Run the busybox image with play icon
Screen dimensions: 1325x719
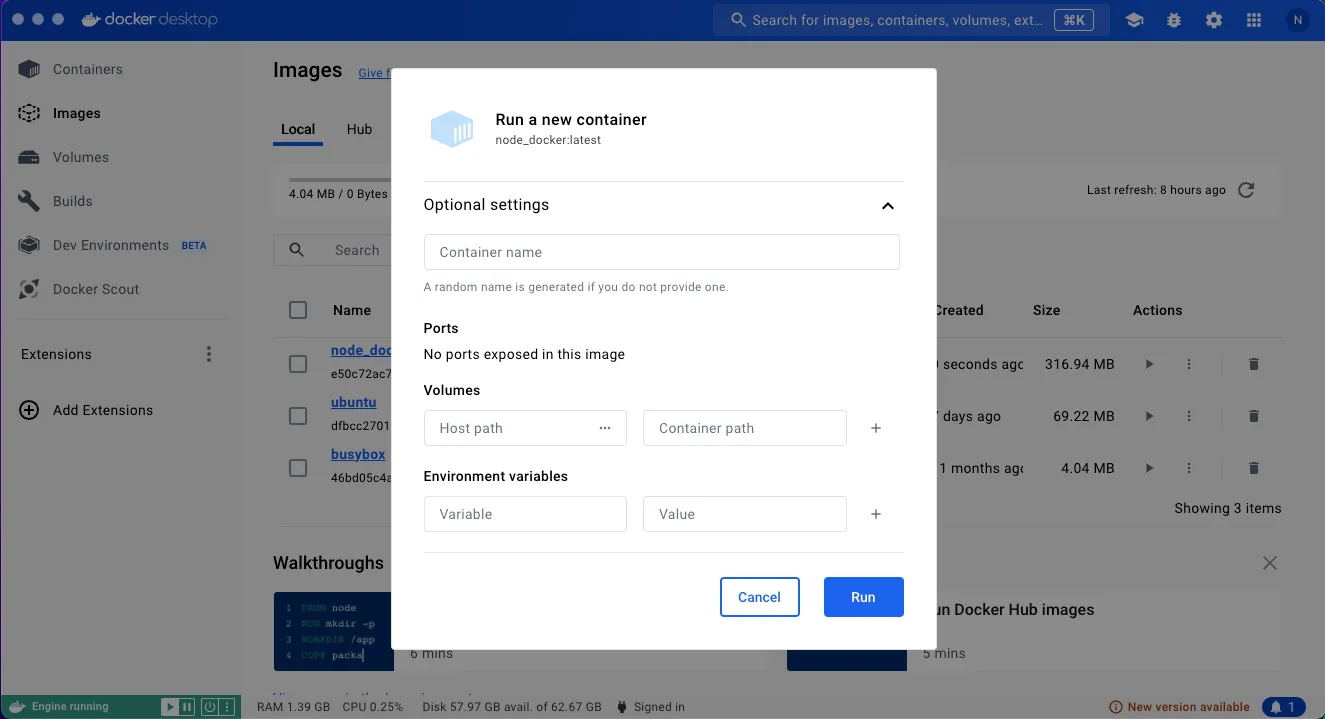coord(1149,468)
